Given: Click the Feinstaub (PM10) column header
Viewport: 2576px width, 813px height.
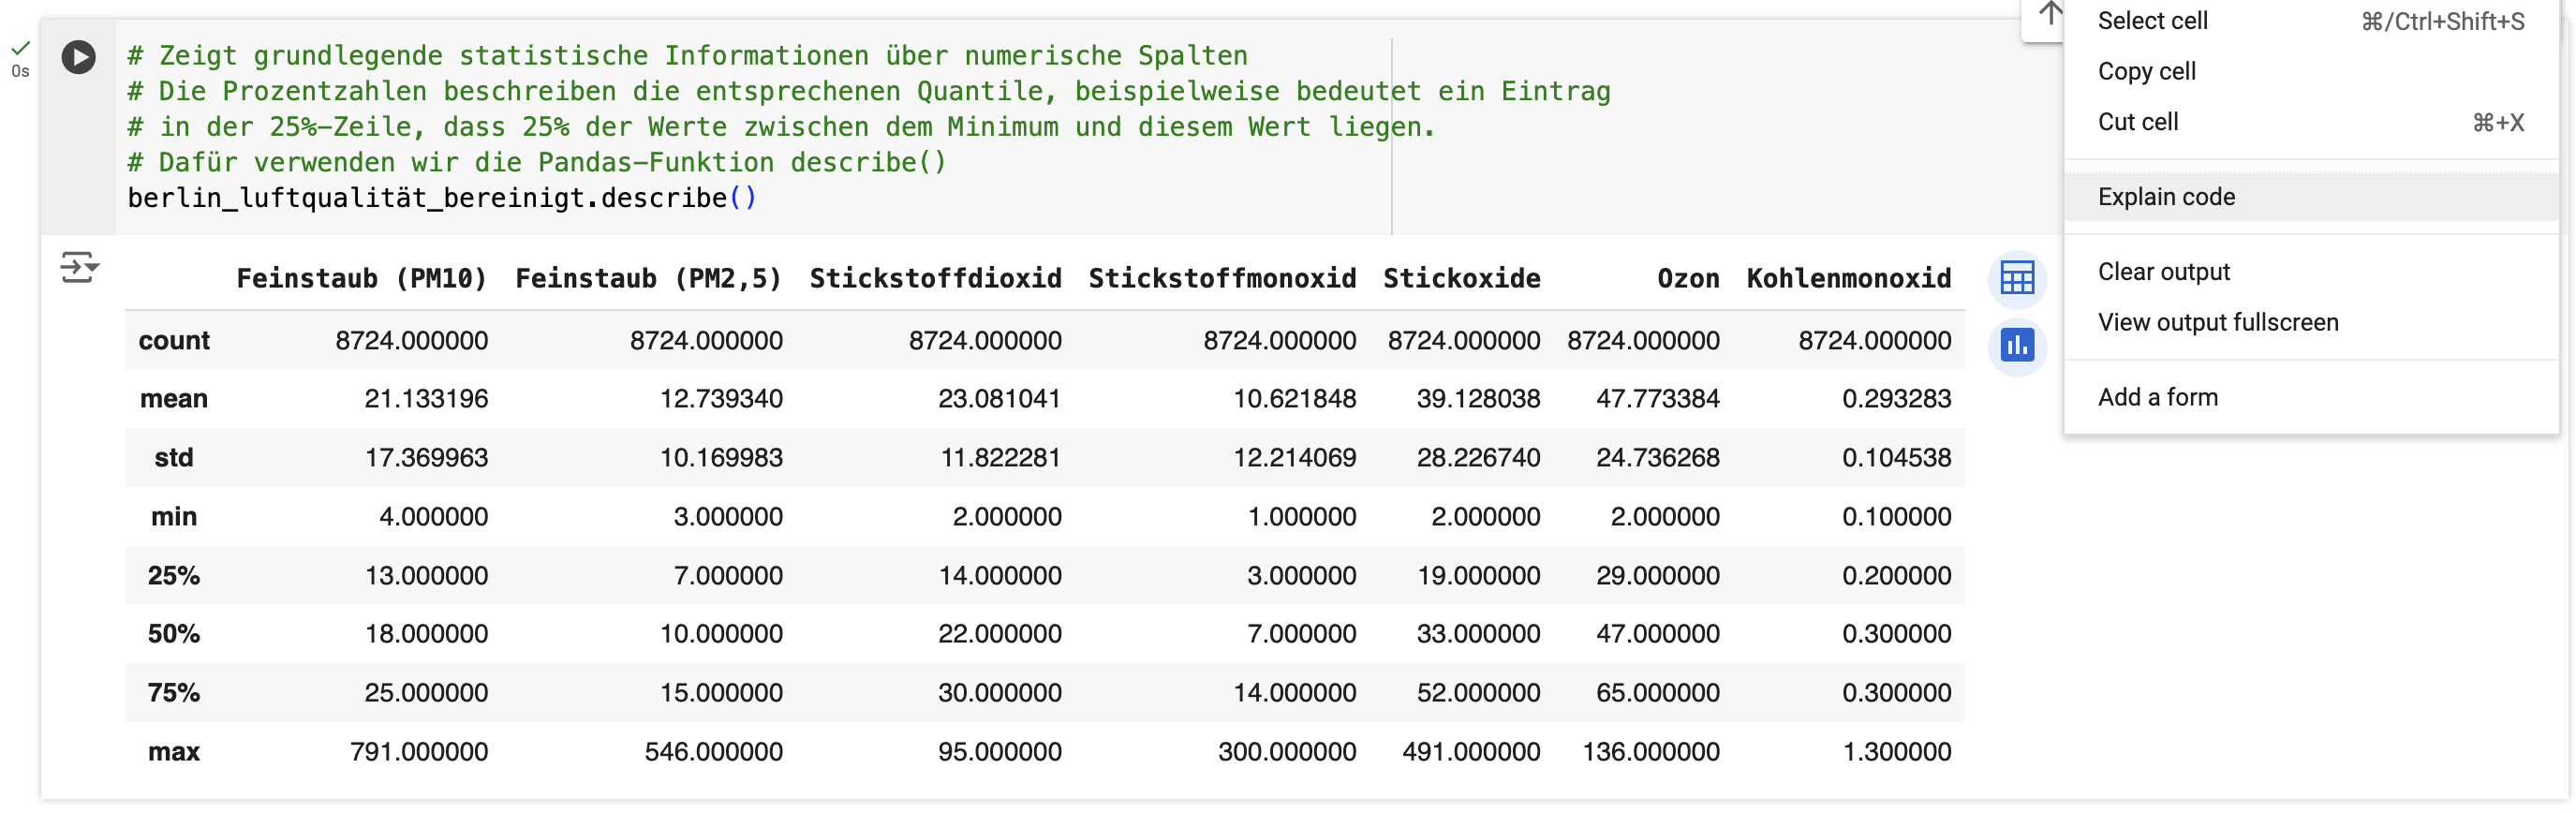Looking at the screenshot, I should [361, 278].
